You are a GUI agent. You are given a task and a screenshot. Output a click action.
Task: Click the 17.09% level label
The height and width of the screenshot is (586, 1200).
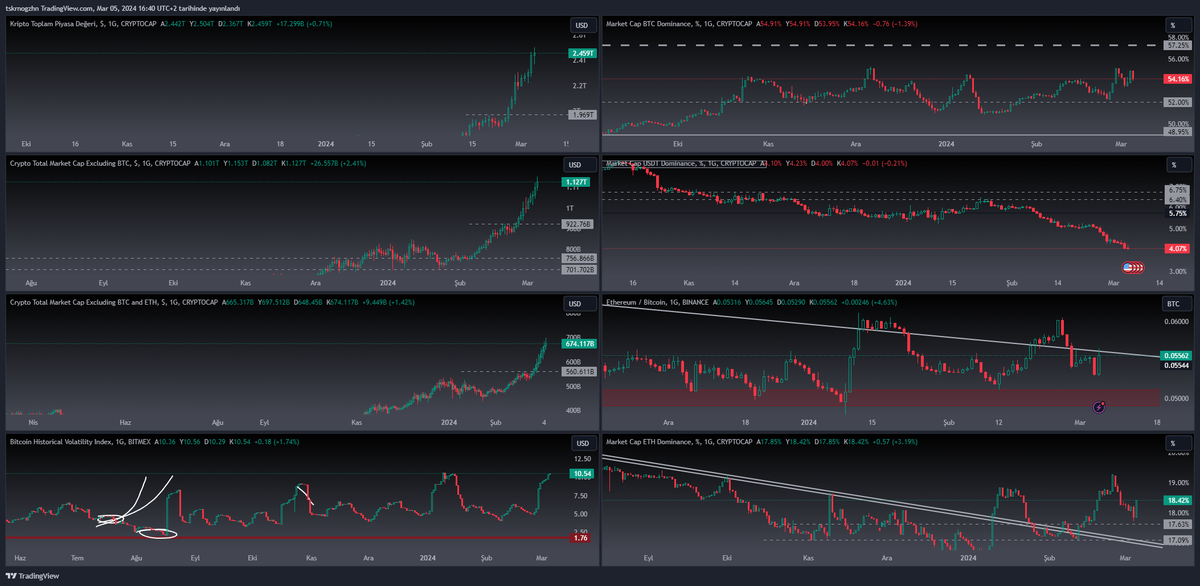[1176, 540]
